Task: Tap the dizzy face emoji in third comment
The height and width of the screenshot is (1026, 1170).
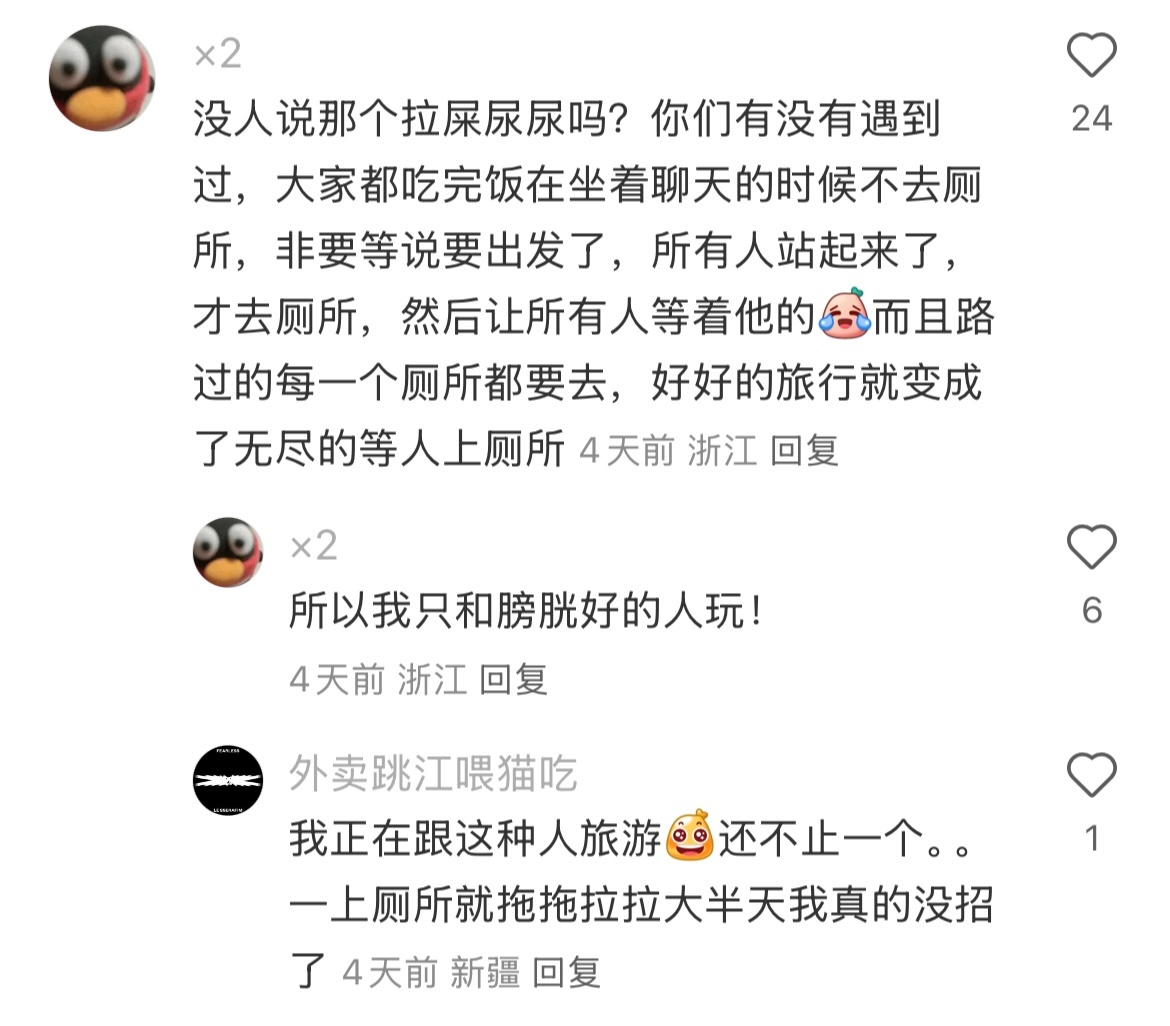Action: click(689, 835)
